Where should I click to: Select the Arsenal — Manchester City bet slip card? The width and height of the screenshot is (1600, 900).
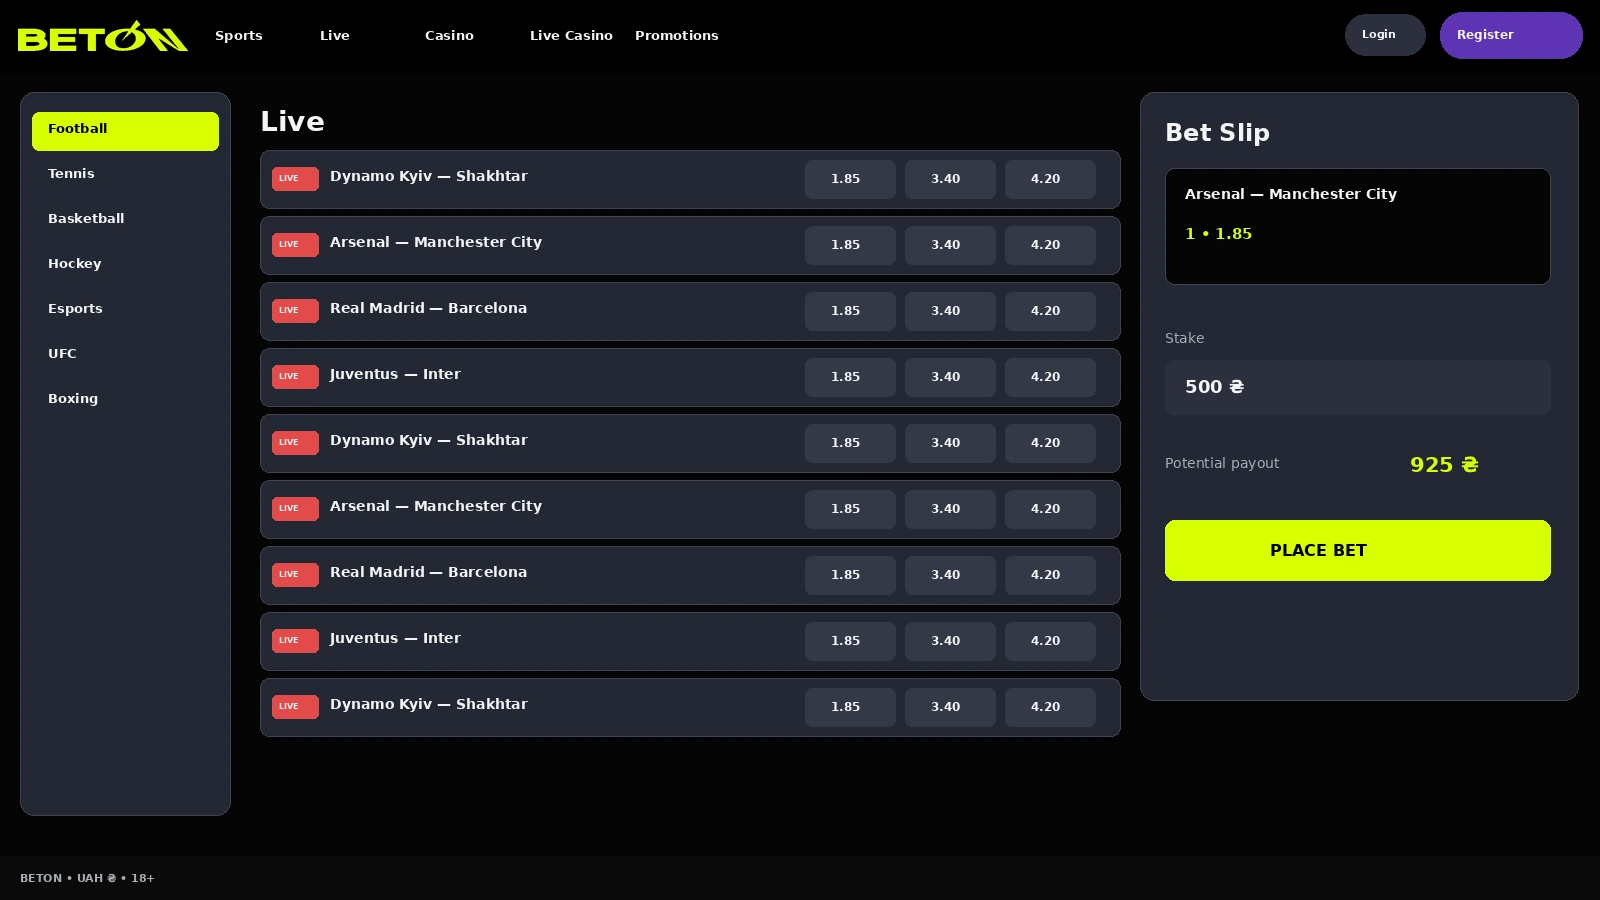pyautogui.click(x=1358, y=227)
